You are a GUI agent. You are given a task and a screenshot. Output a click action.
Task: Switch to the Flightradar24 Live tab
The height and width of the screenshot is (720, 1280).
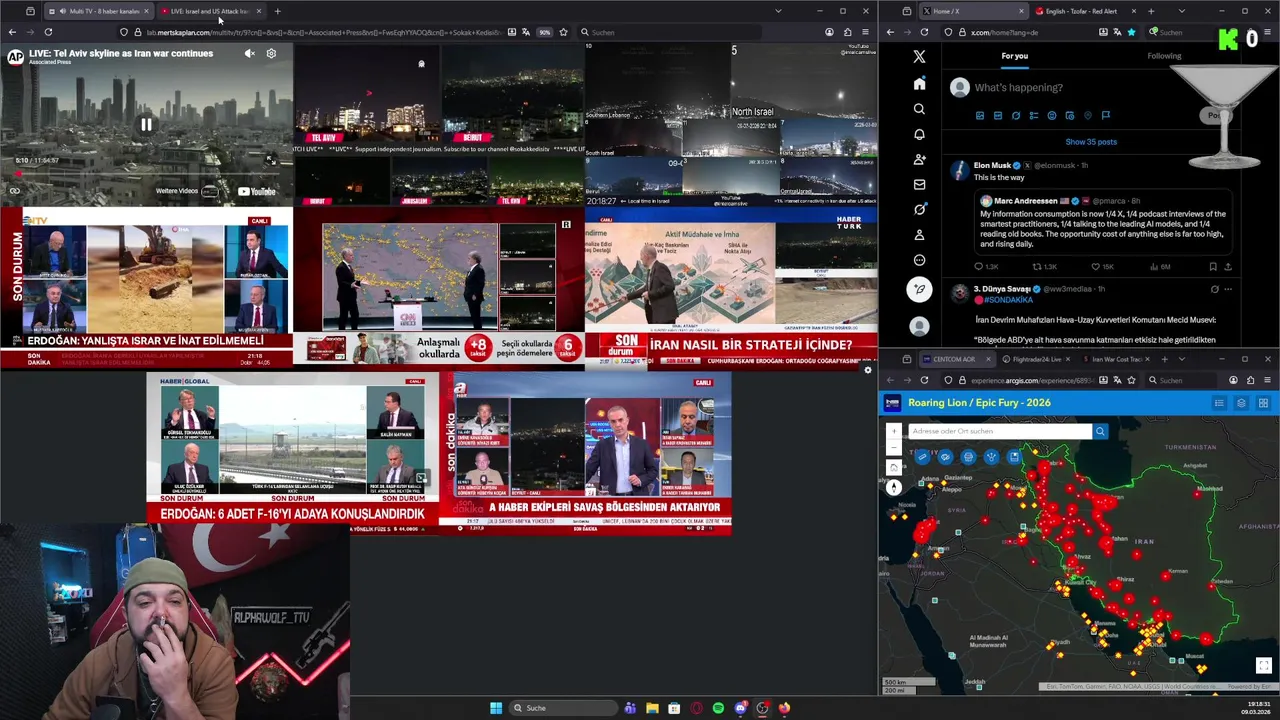1035,359
